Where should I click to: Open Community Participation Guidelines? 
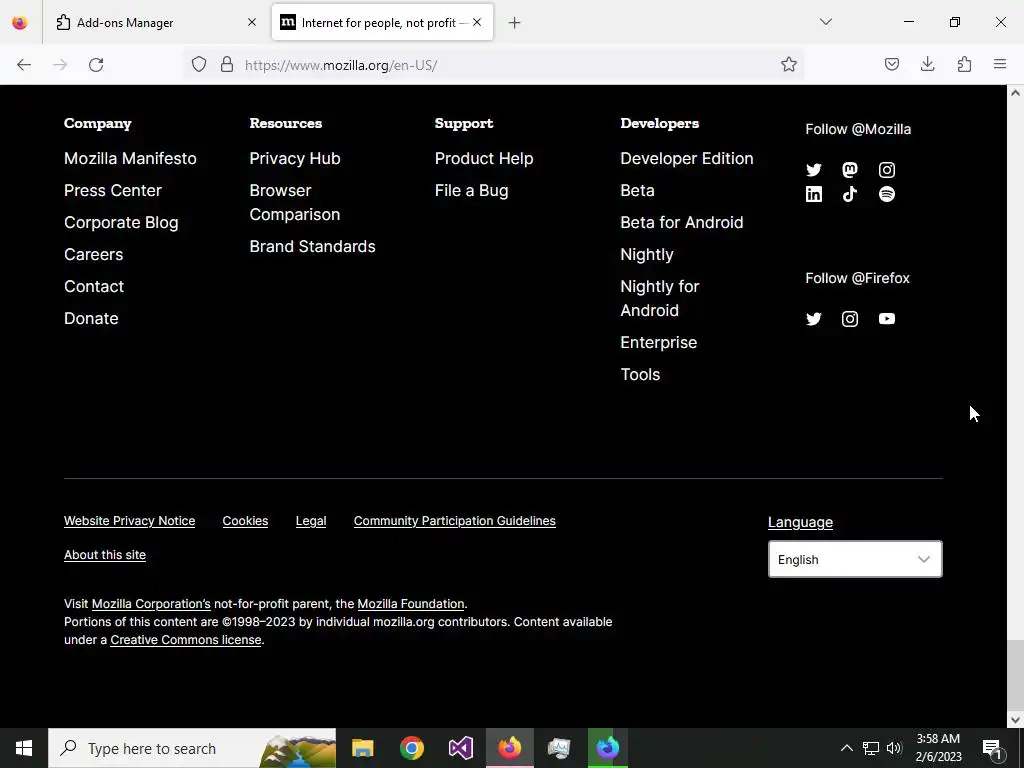[x=455, y=521]
